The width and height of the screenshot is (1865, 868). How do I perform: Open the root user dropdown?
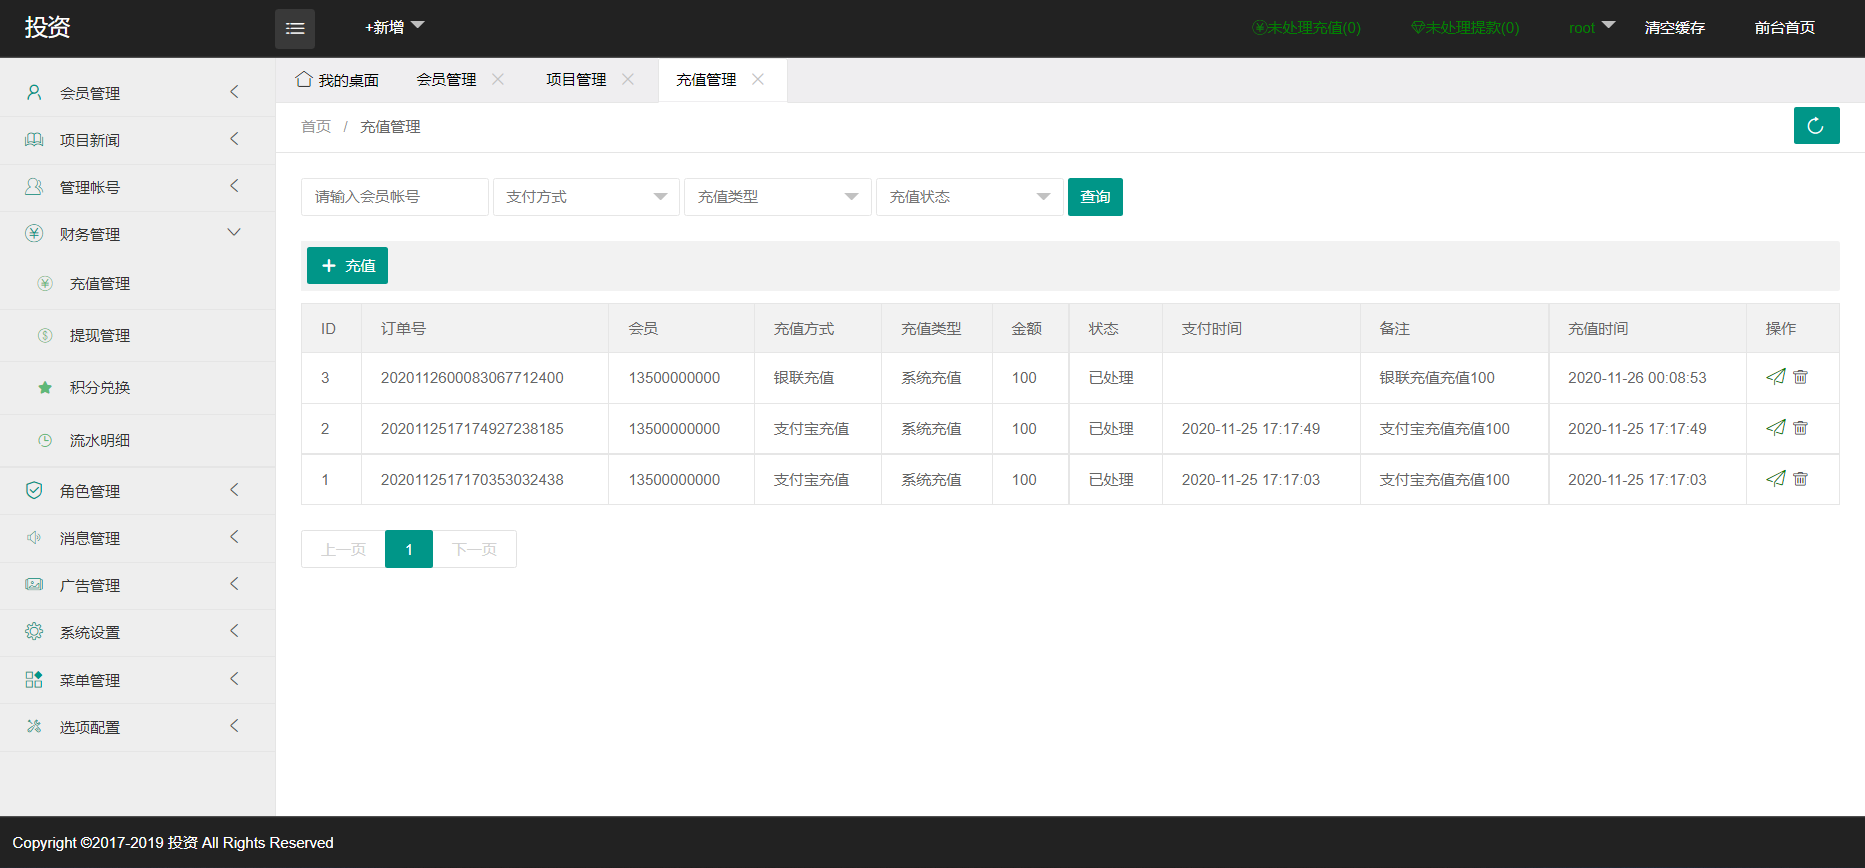point(1592,27)
